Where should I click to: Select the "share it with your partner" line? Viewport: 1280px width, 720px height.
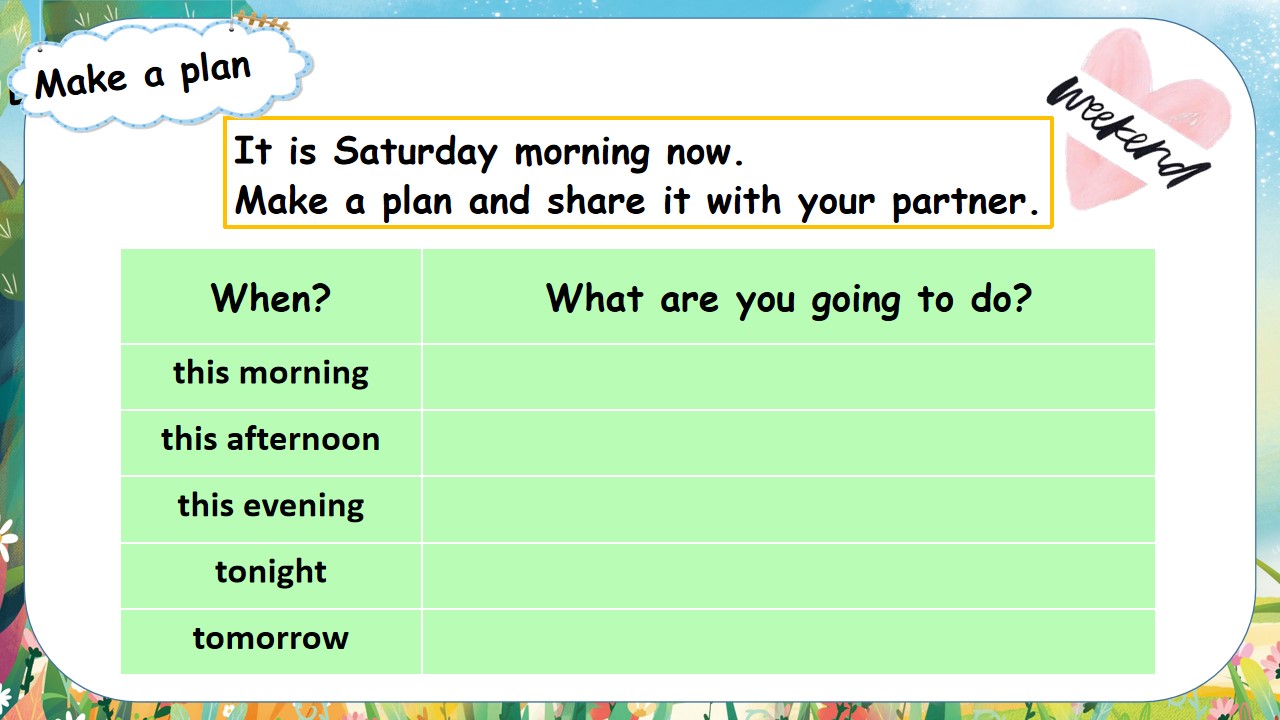click(637, 202)
